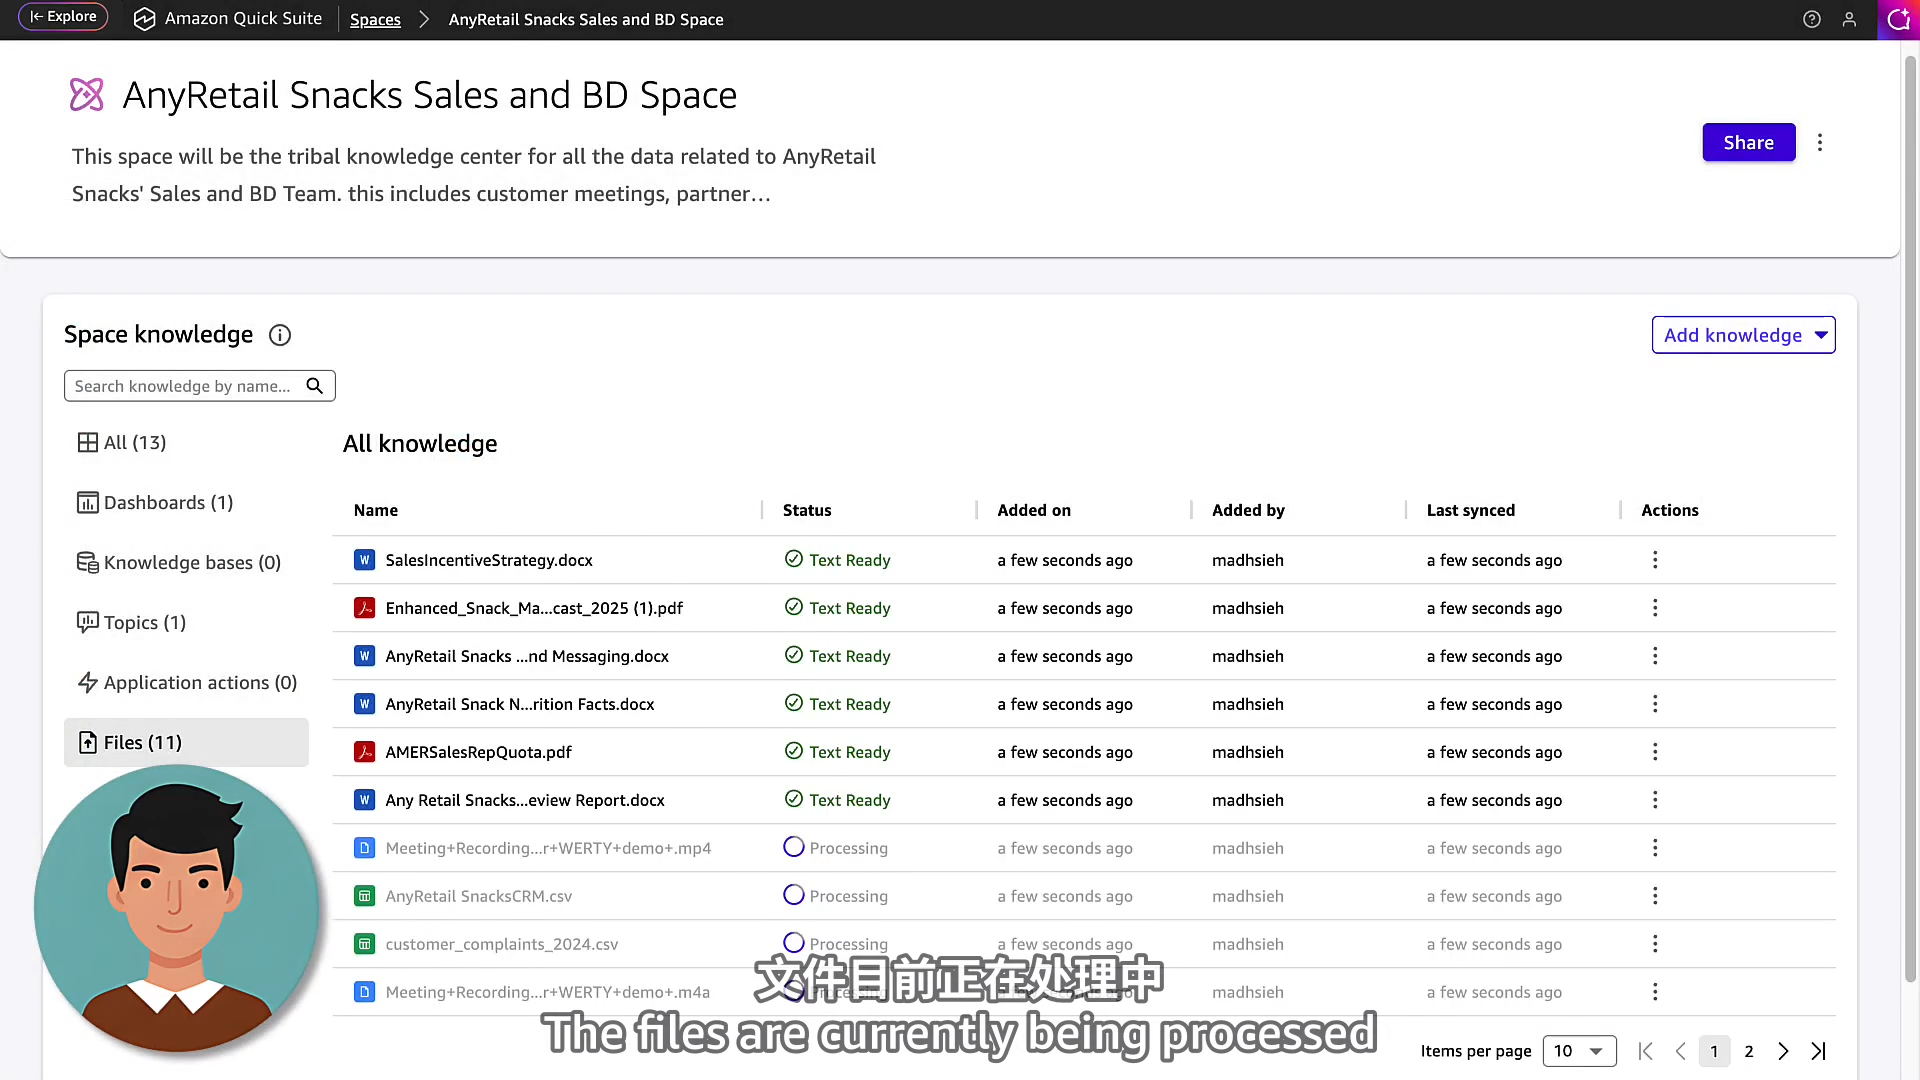Screen dimensions: 1920x1080
Task: Go to previous page of results
Action: click(1681, 1051)
